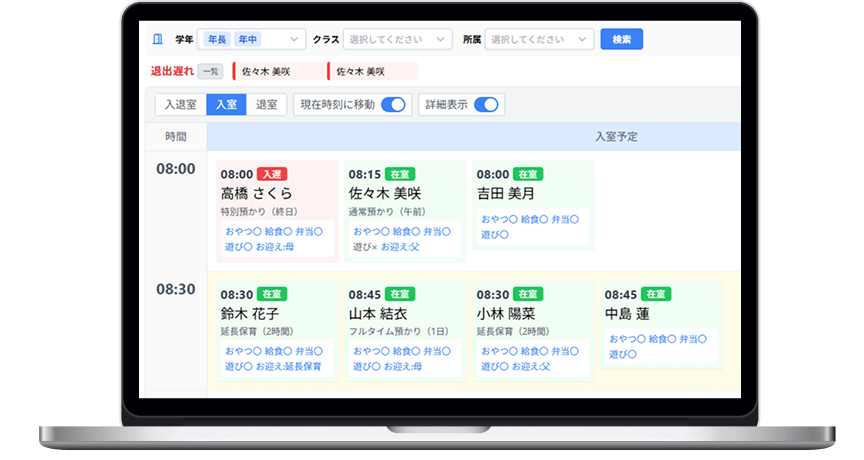Viewport: 864px width, 460px height.
Task: Select first 佐々木 美咲 late-exit chip
Action: tap(278, 72)
